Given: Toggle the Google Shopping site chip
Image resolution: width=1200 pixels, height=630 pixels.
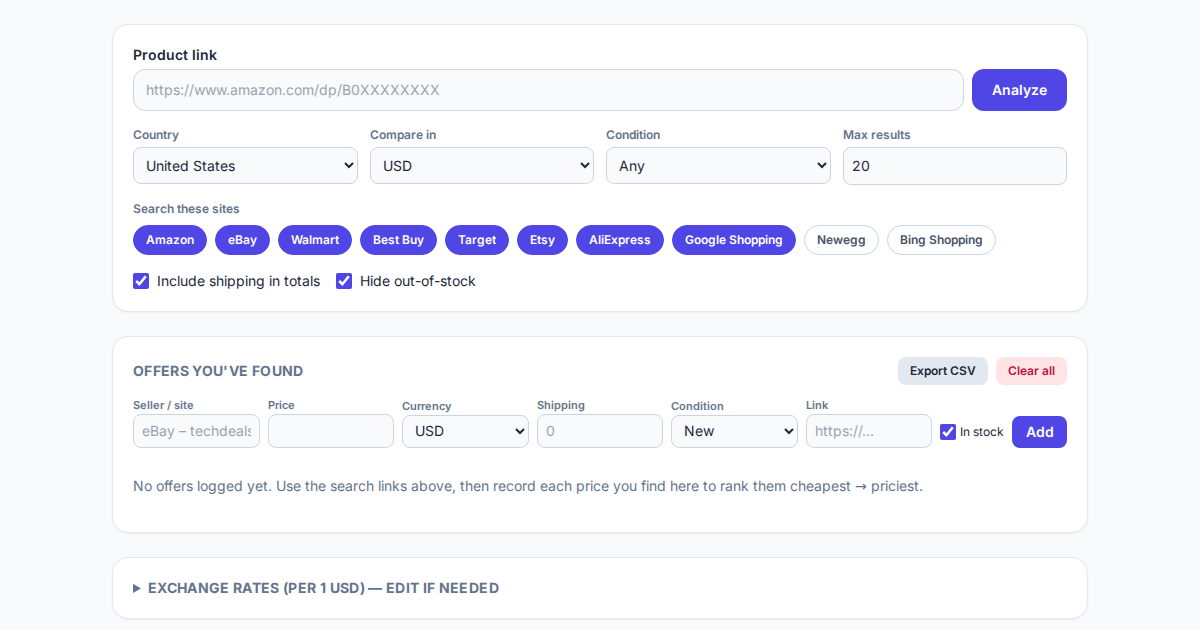Looking at the screenshot, I should tap(734, 240).
